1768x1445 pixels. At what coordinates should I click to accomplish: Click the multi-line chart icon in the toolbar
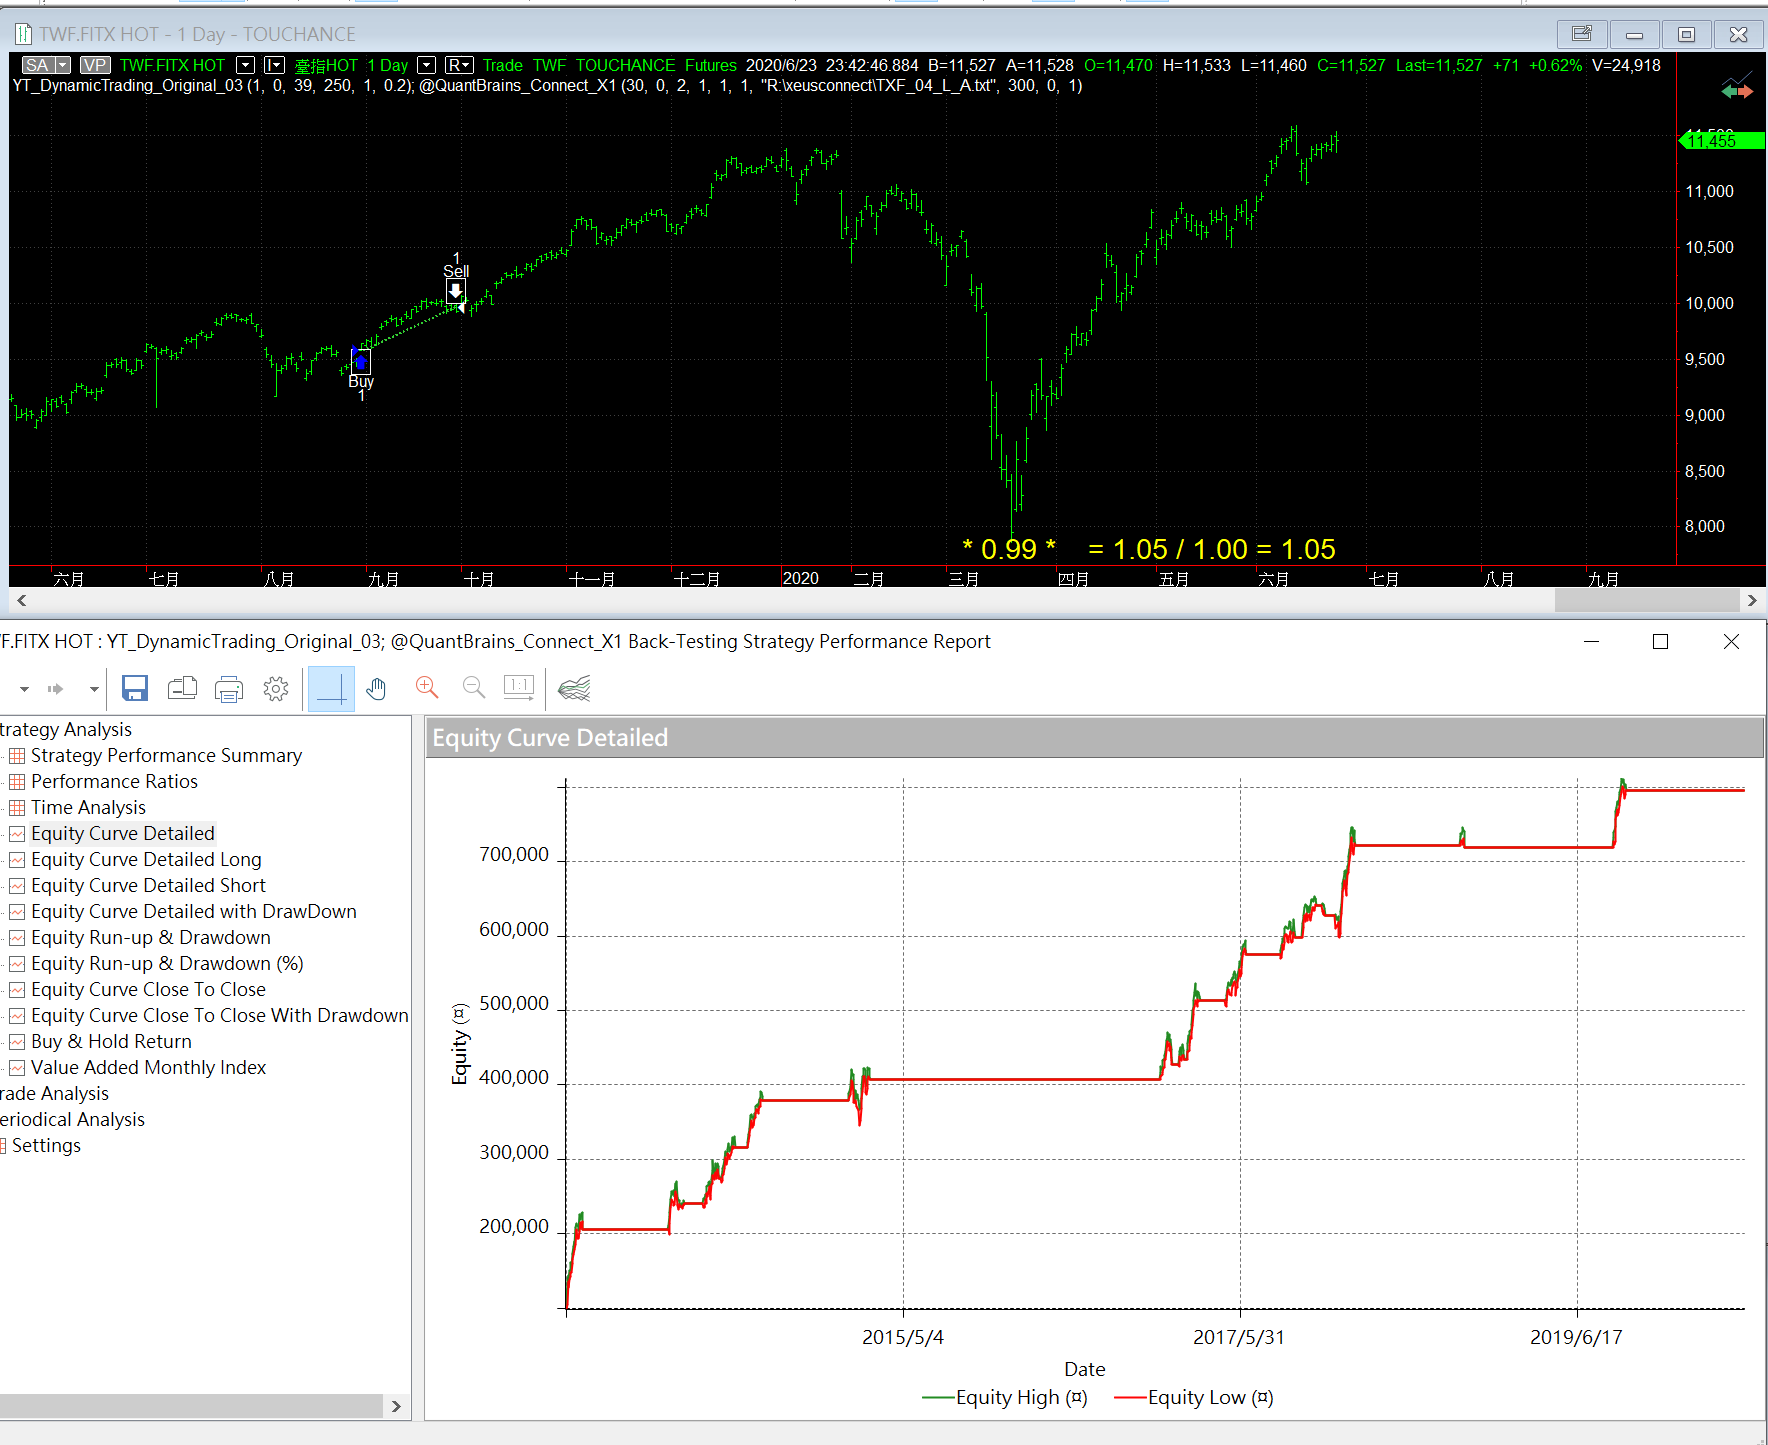click(x=574, y=688)
